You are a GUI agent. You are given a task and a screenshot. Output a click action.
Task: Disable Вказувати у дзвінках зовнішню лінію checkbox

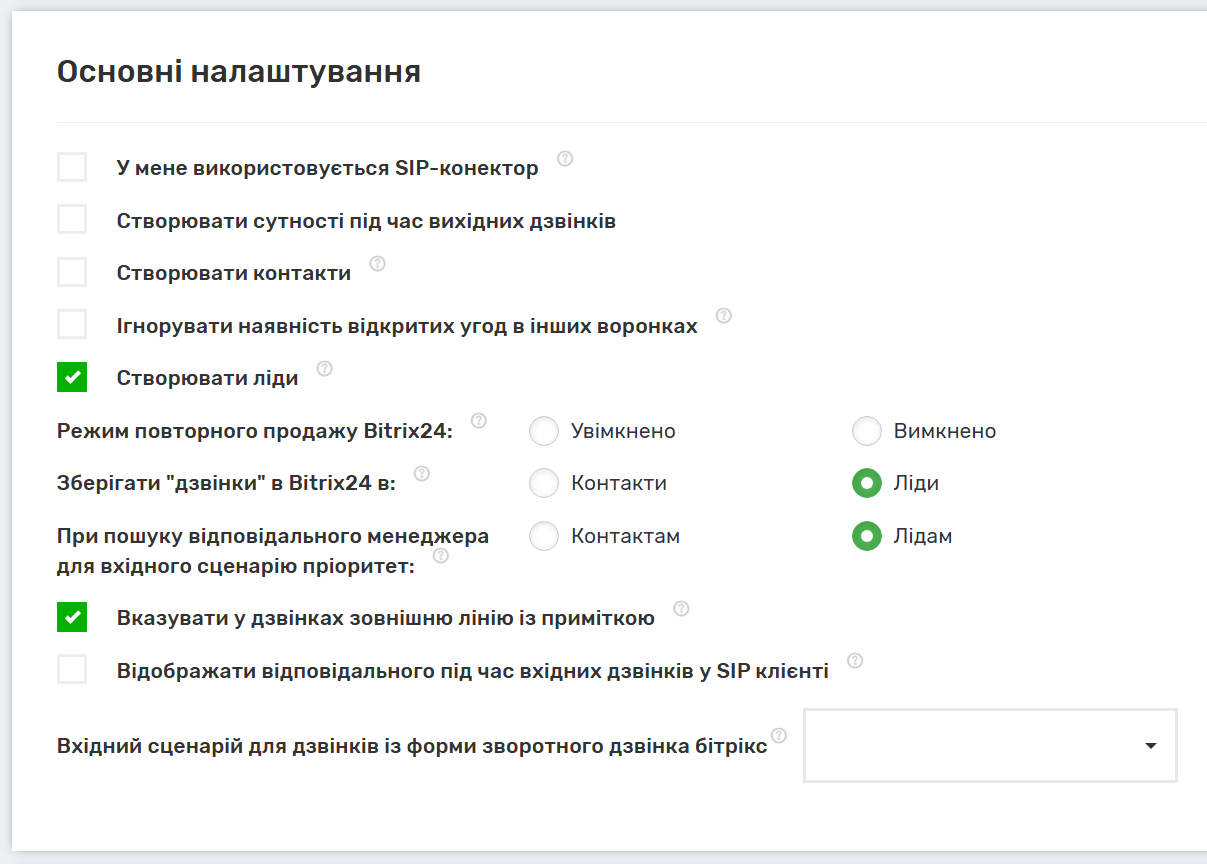point(72,617)
